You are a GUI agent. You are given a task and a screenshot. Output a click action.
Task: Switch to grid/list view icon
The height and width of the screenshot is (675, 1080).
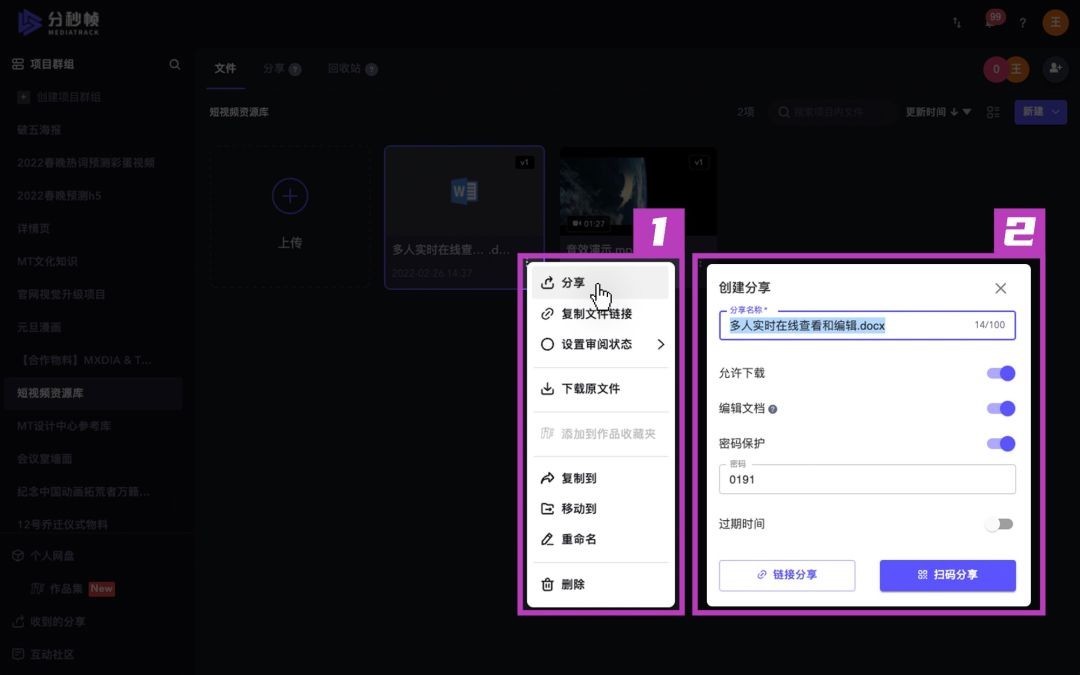point(993,112)
